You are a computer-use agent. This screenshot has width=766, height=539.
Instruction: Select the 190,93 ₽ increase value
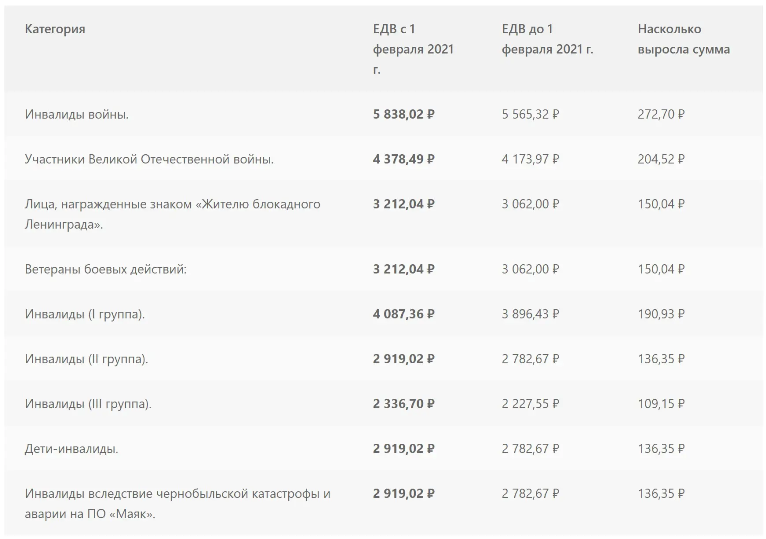(660, 314)
